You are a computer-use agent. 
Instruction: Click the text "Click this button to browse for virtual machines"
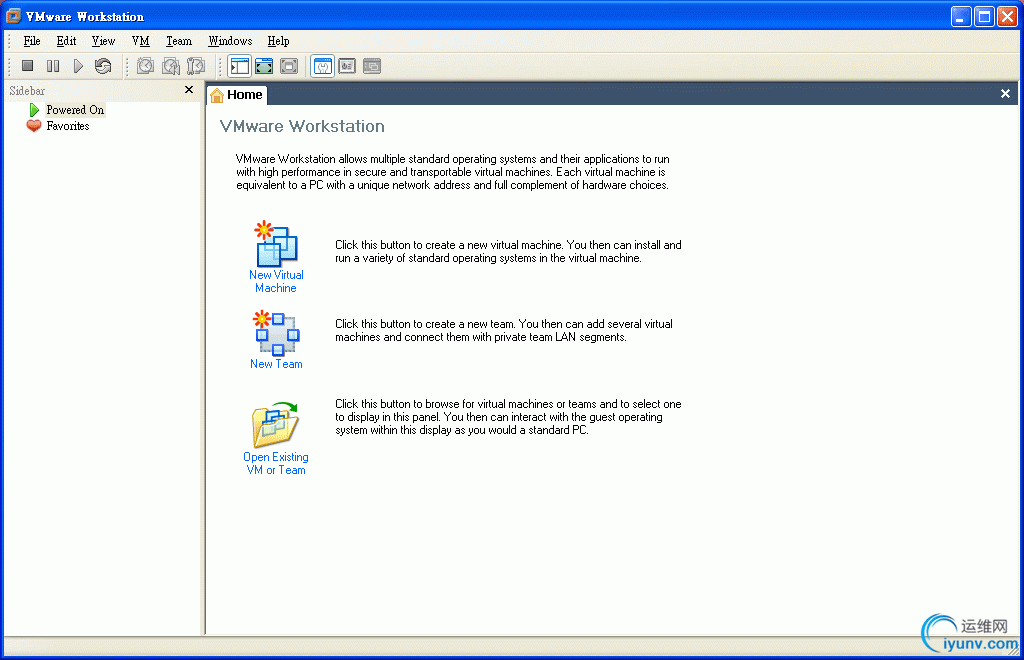point(444,404)
